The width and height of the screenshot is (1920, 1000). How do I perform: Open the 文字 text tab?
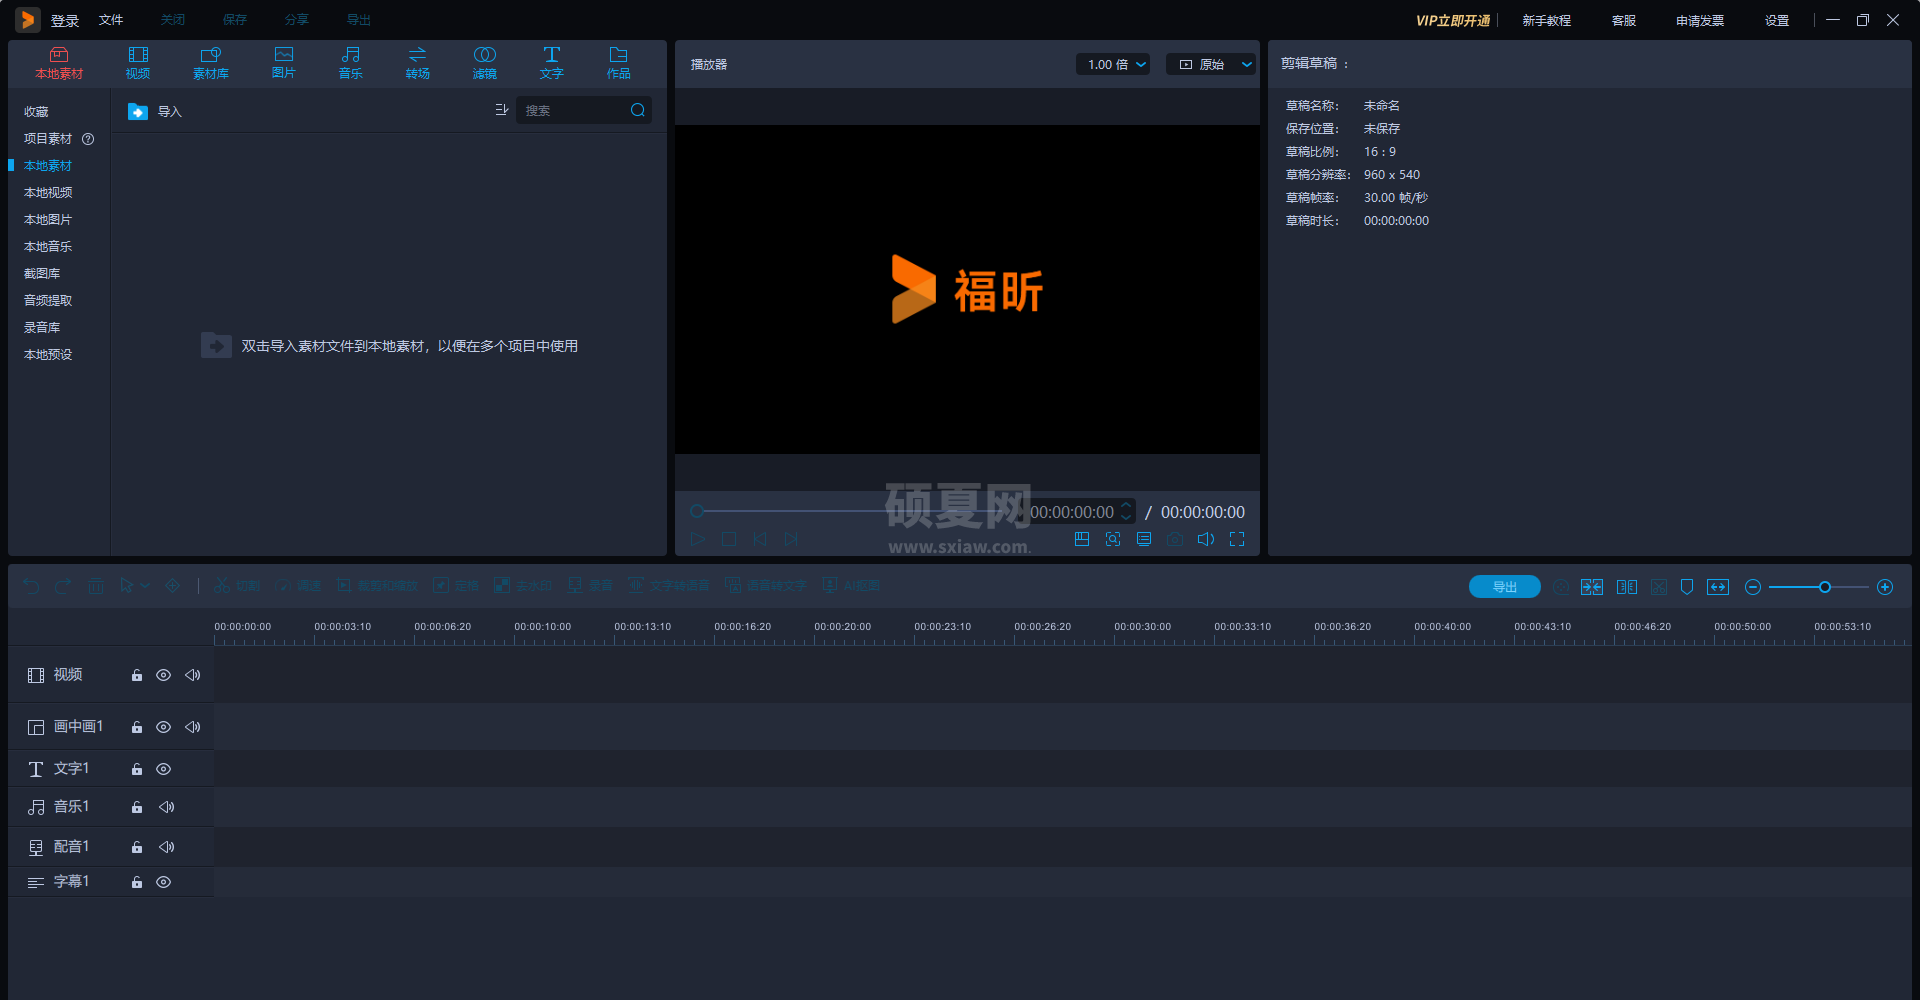click(x=552, y=63)
